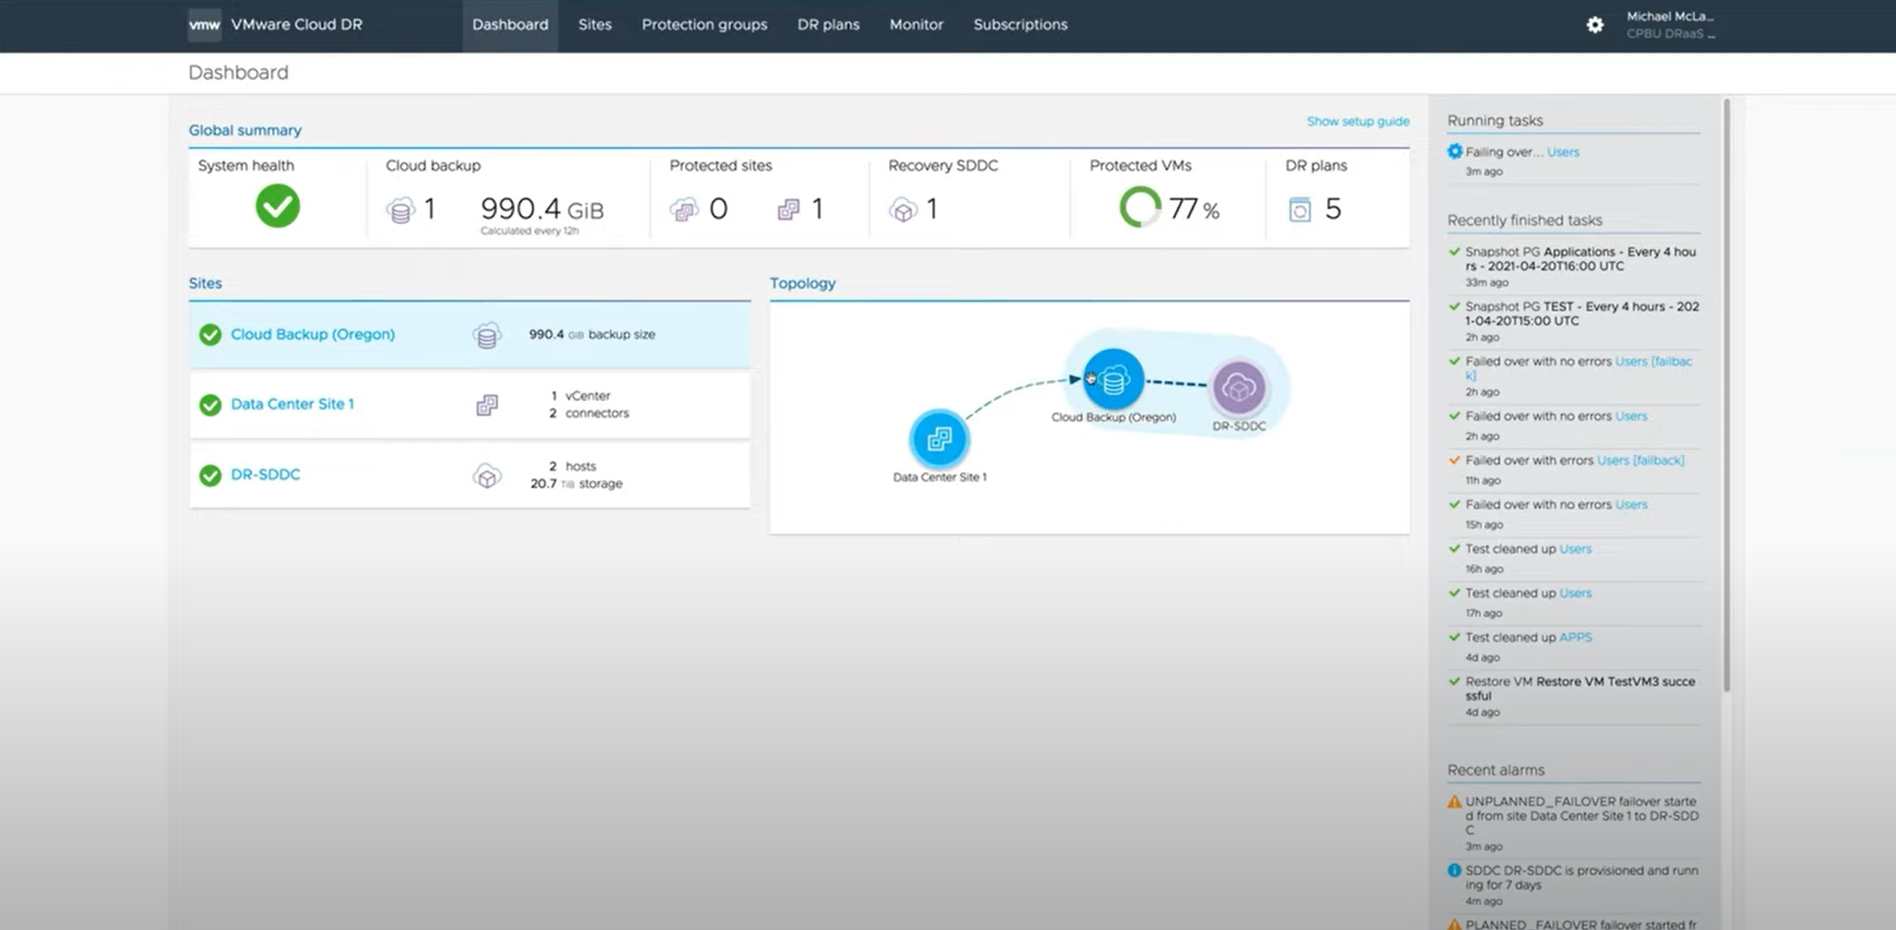1896x930 pixels.
Task: Click the Recovery SDDC cloud icon
Action: coord(903,210)
